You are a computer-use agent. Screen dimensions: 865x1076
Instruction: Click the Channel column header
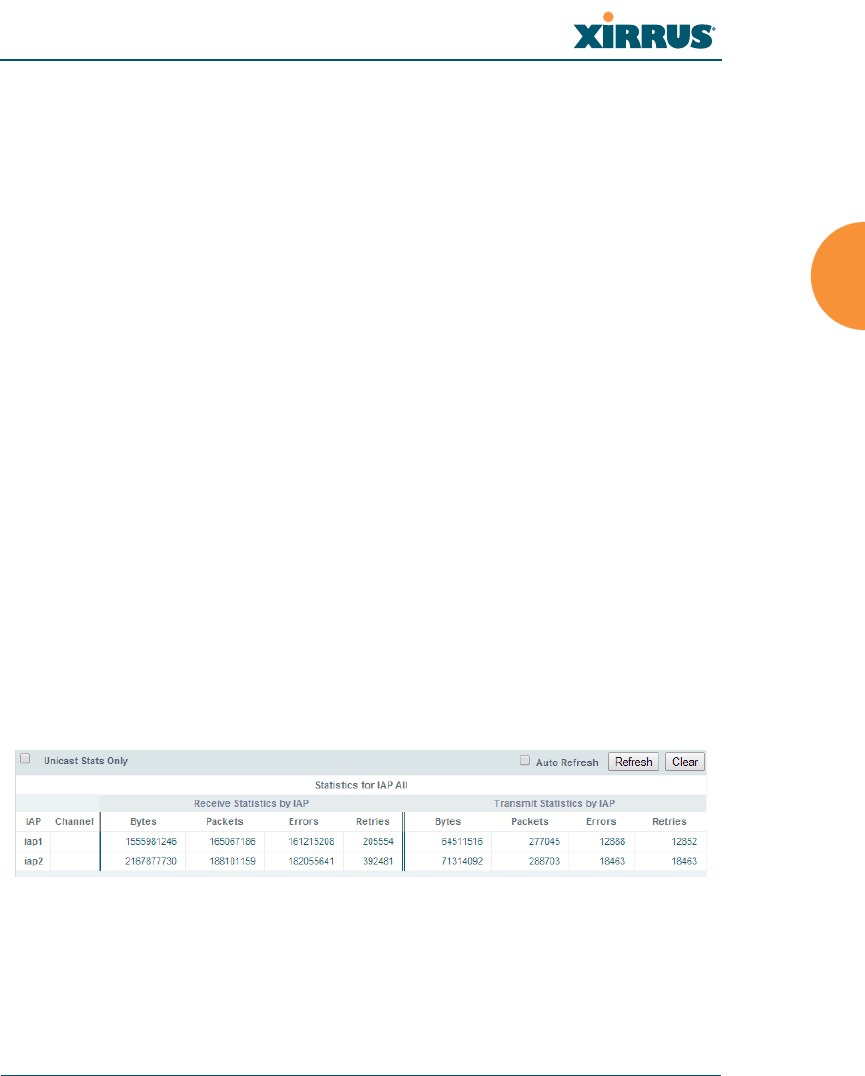click(x=74, y=821)
